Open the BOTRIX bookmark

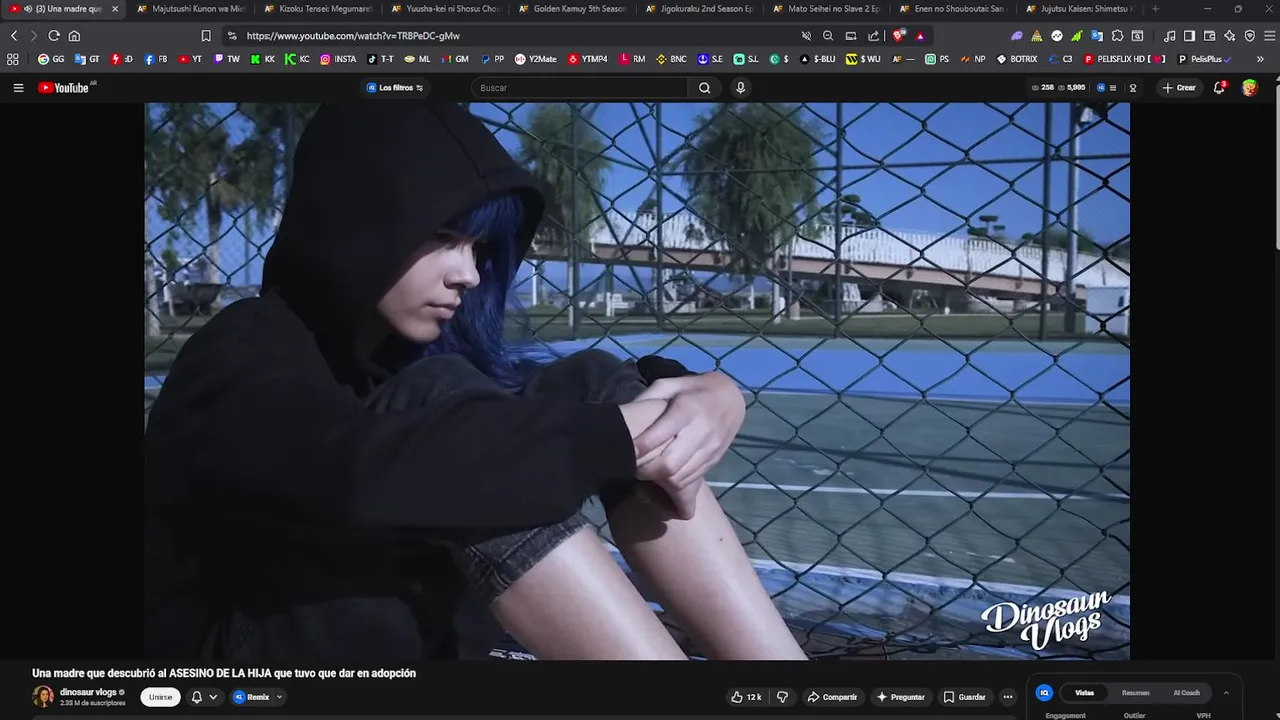tap(1017, 59)
